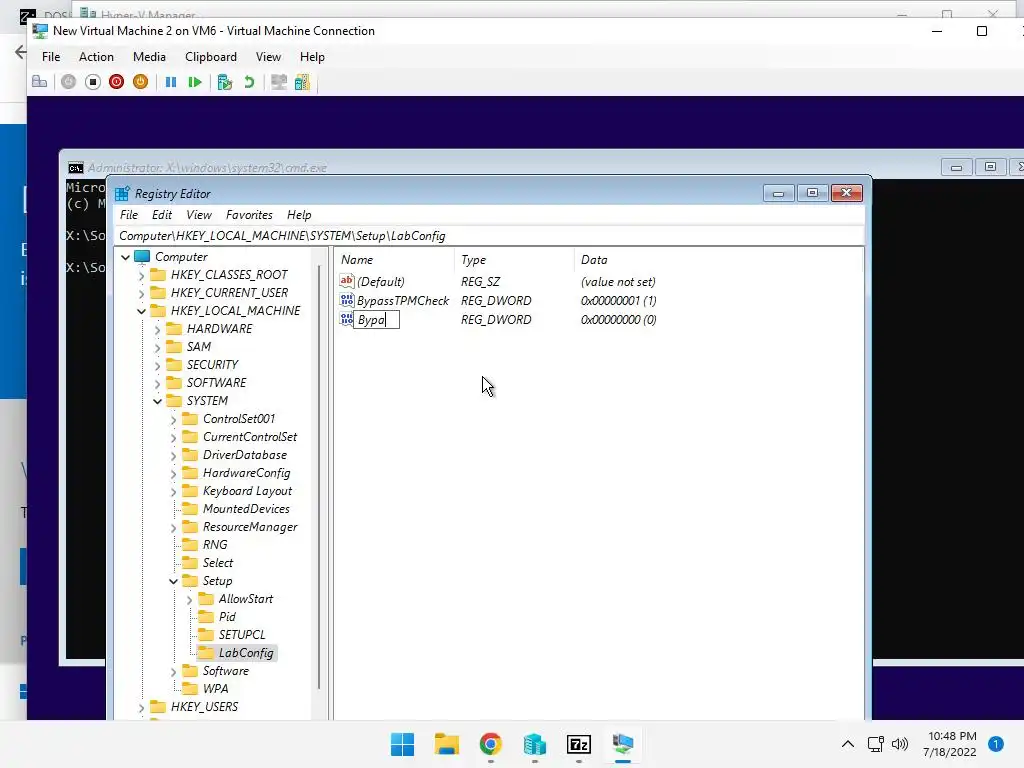Expand HKEY_CLASSES_ROOT
Screen dimensions: 1024x768
(x=141, y=276)
